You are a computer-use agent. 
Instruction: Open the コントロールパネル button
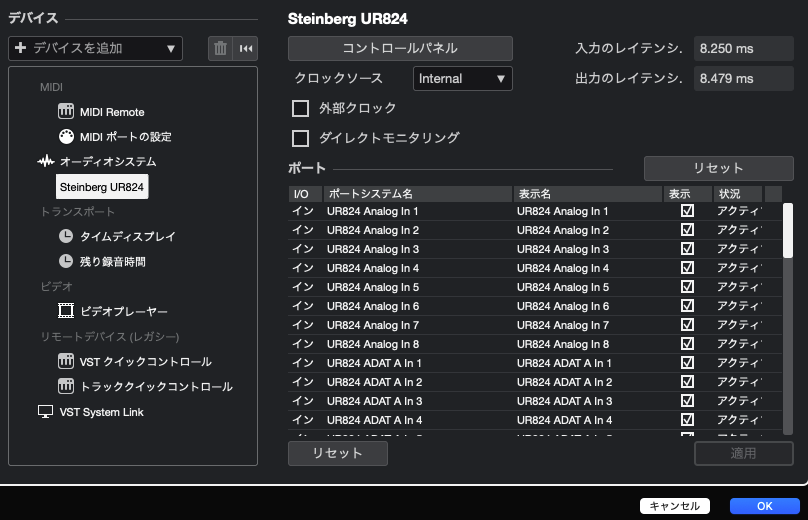(x=400, y=48)
